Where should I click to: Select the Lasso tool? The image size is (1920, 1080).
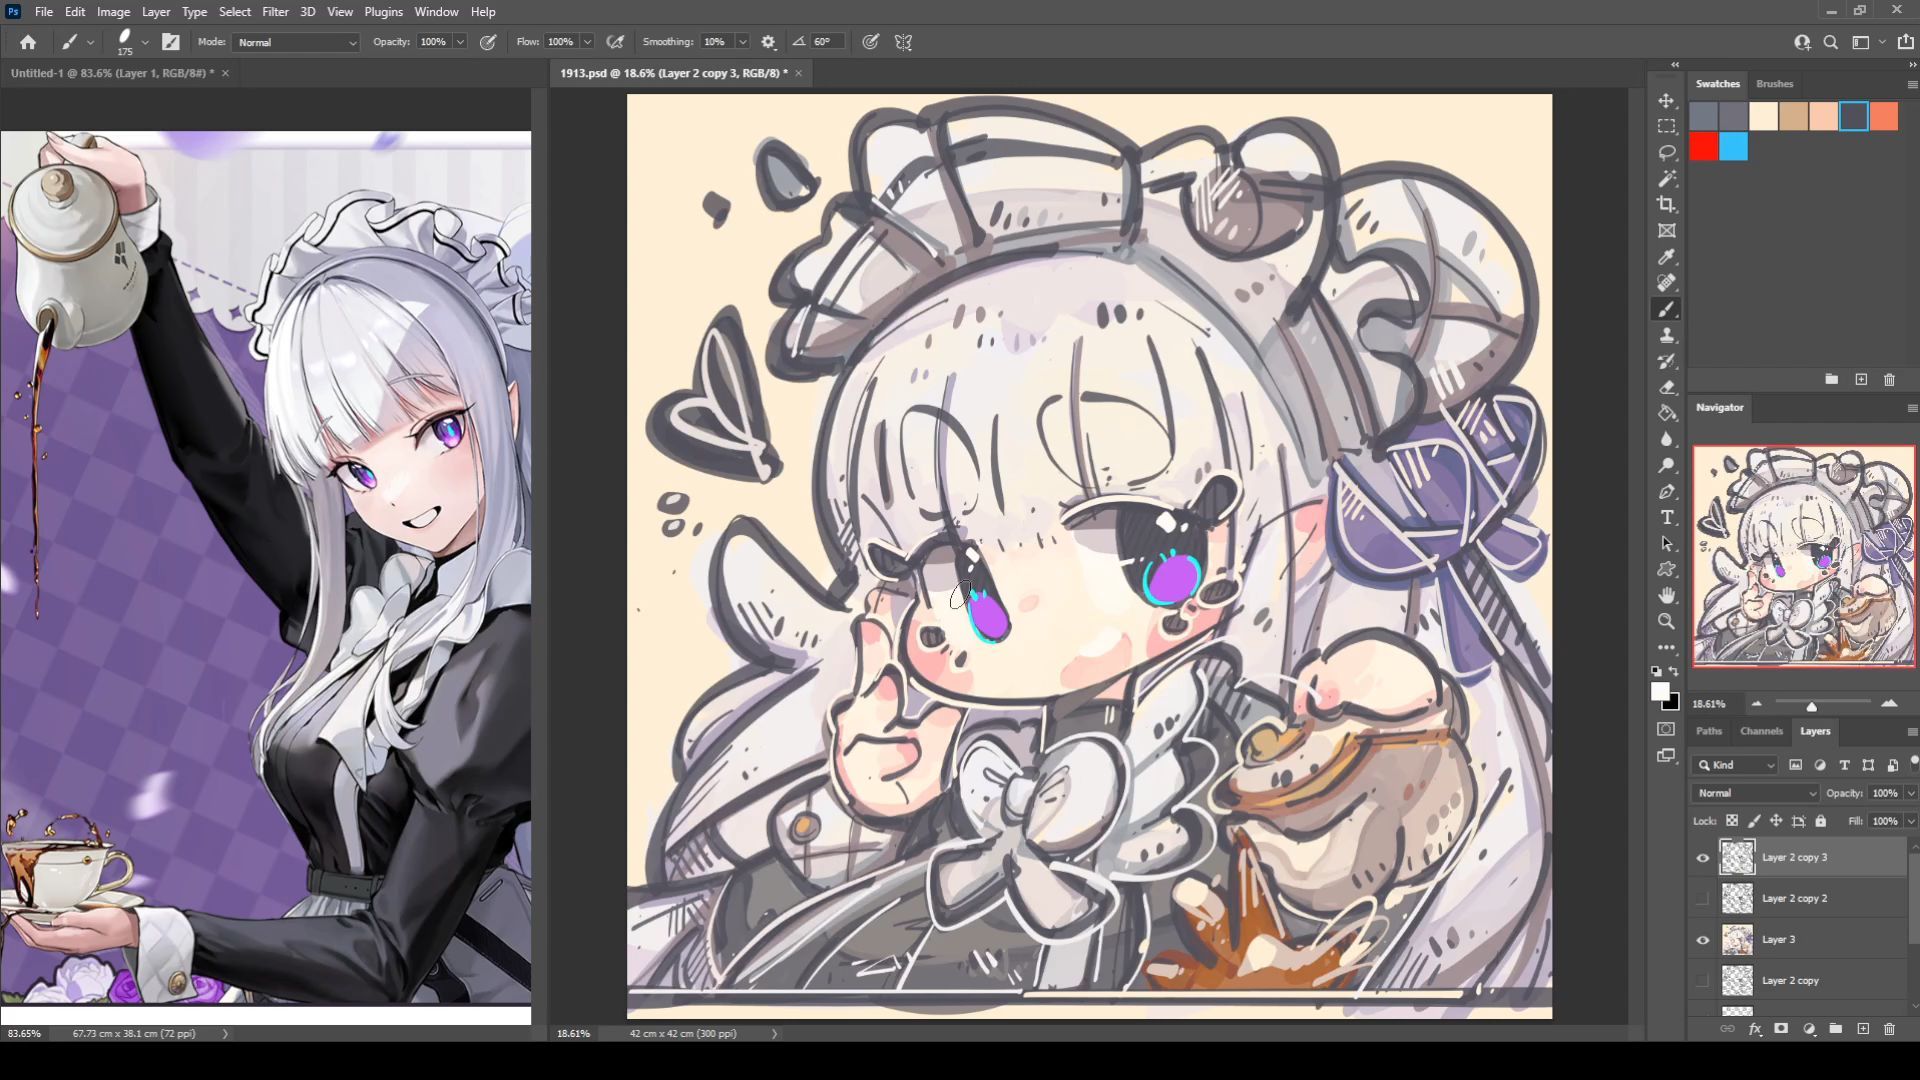pos(1666,153)
